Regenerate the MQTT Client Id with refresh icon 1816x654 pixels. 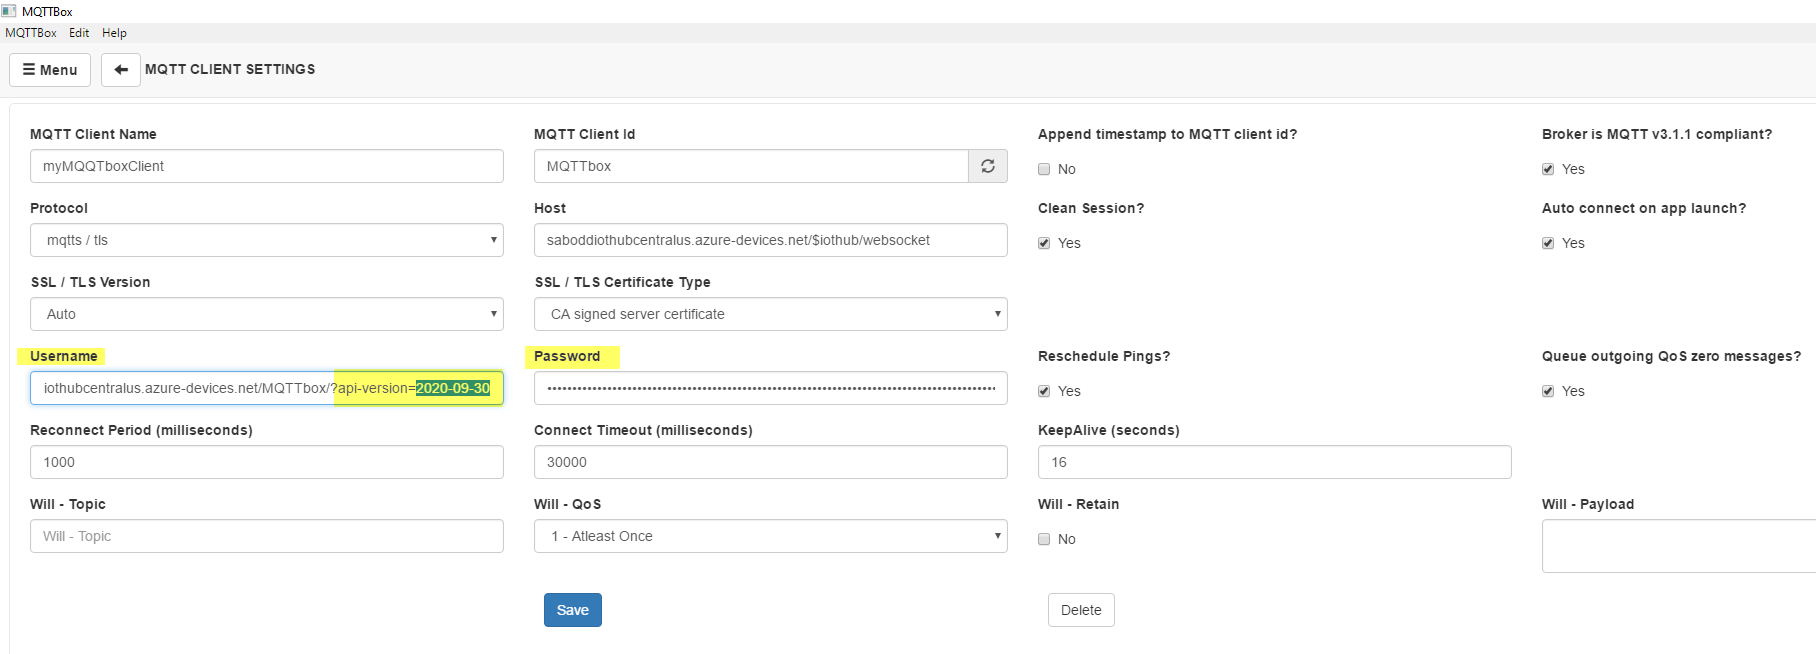click(x=988, y=166)
